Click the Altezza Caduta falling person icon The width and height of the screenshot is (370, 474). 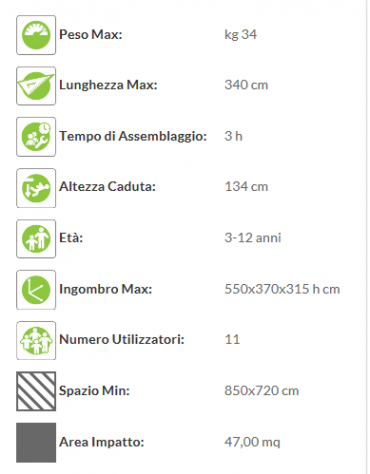click(x=36, y=188)
